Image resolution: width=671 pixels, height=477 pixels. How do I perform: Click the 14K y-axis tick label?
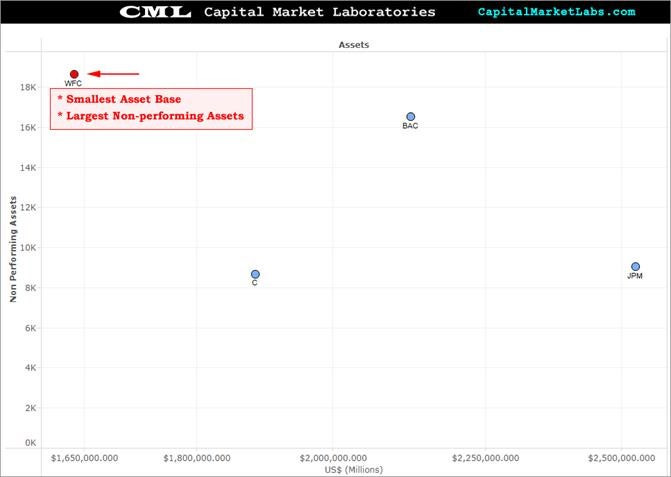pyautogui.click(x=28, y=167)
